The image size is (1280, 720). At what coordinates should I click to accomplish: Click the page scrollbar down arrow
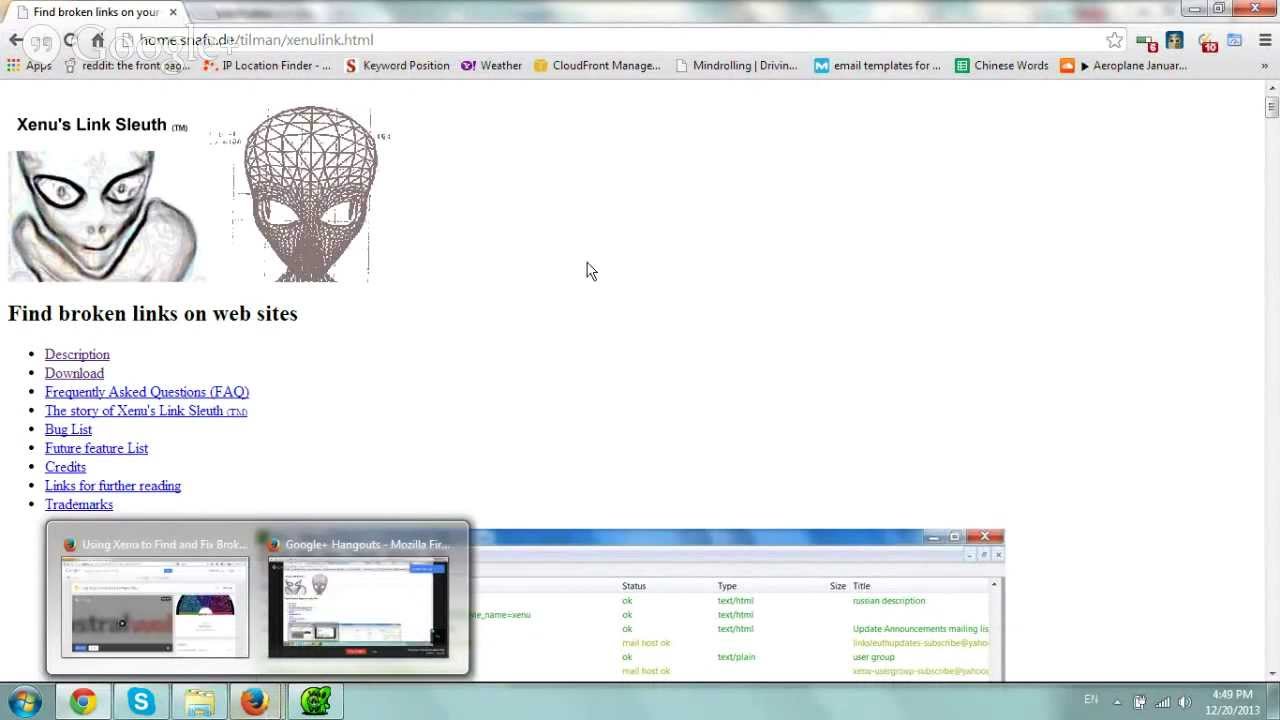pyautogui.click(x=1272, y=675)
